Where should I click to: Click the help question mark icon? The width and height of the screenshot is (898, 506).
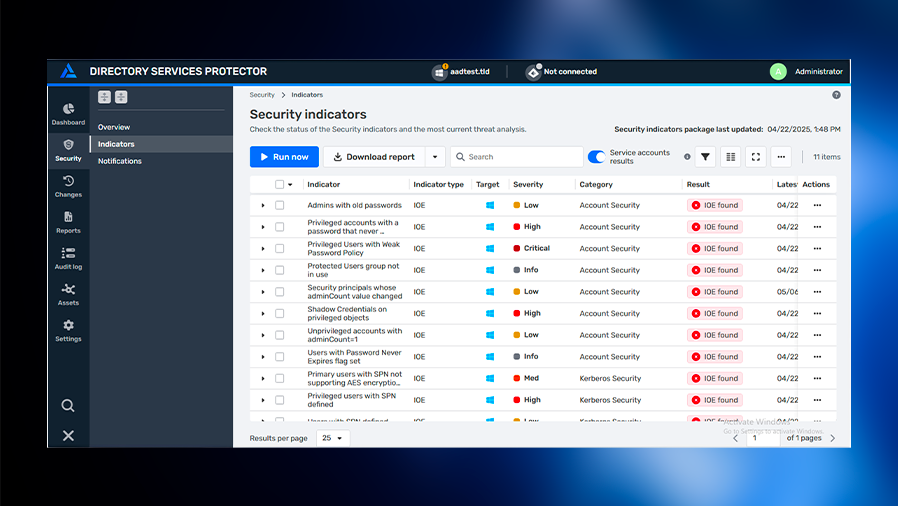click(836, 95)
